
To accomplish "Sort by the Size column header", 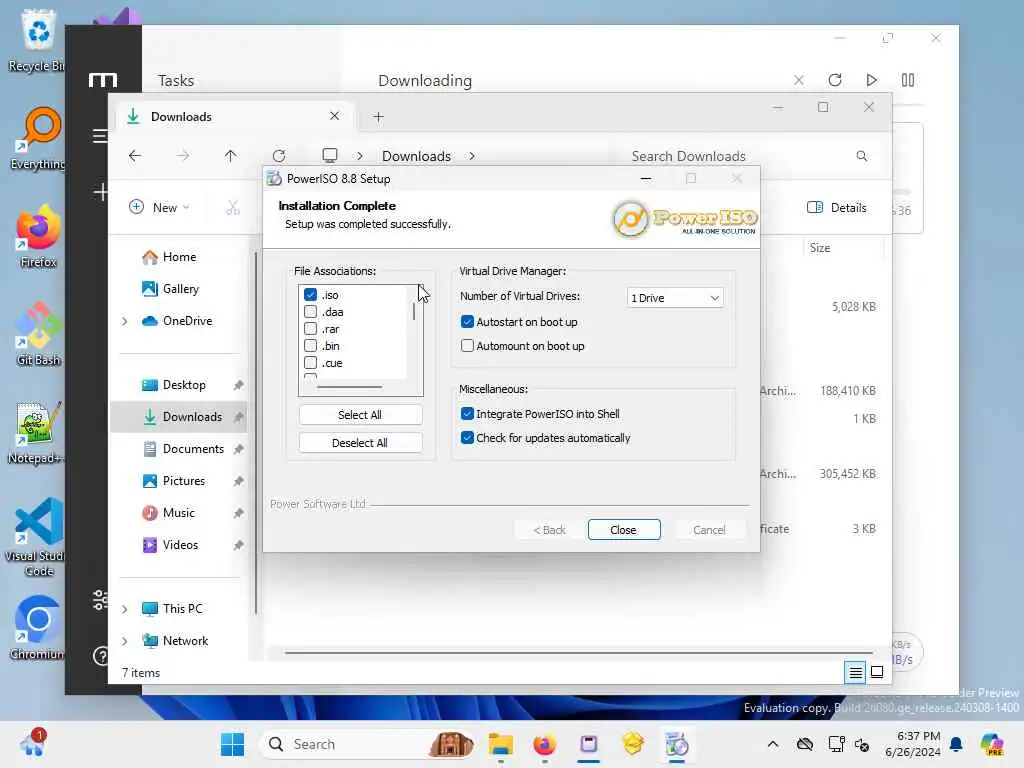I will 820,248.
